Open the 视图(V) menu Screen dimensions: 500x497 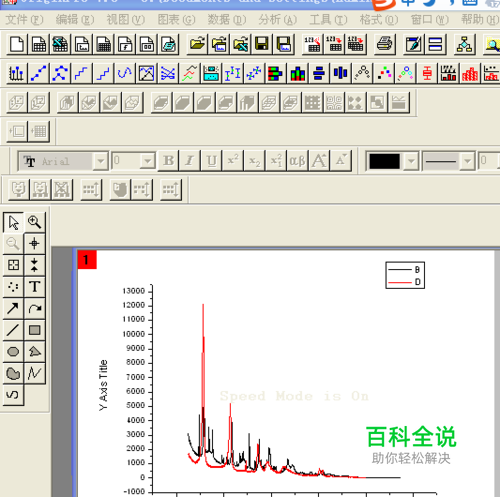coord(126,20)
